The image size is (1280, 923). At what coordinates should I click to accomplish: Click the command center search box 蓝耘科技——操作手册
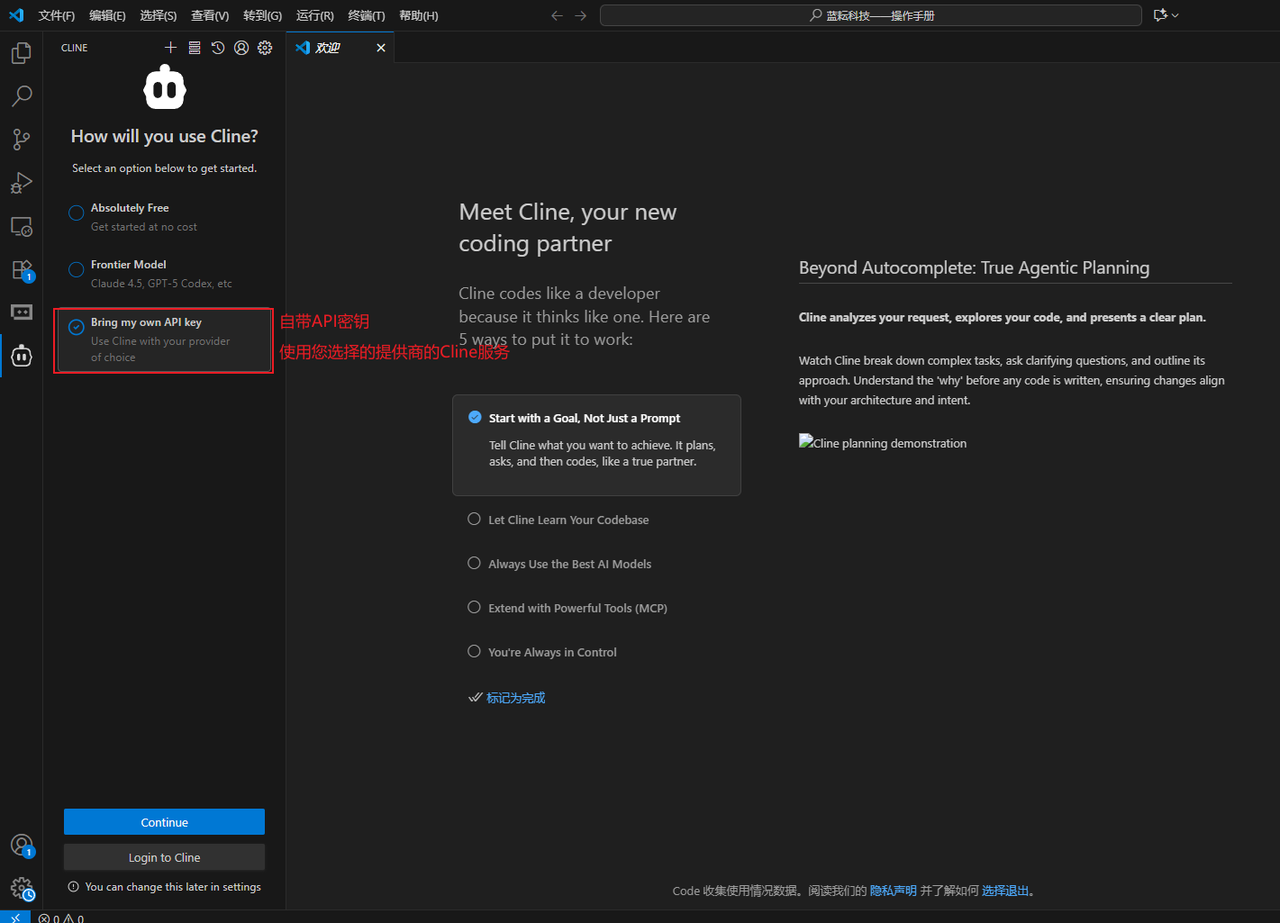coord(871,15)
